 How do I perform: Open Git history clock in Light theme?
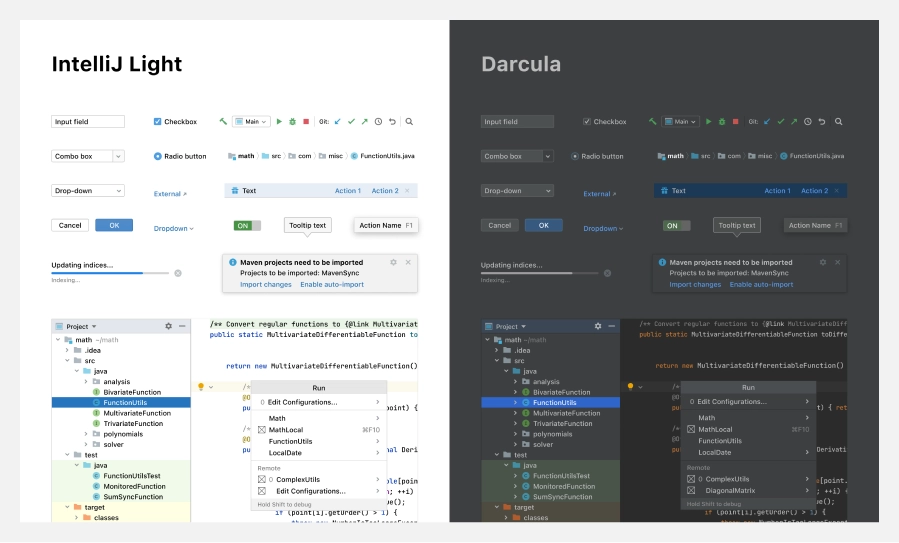(378, 122)
